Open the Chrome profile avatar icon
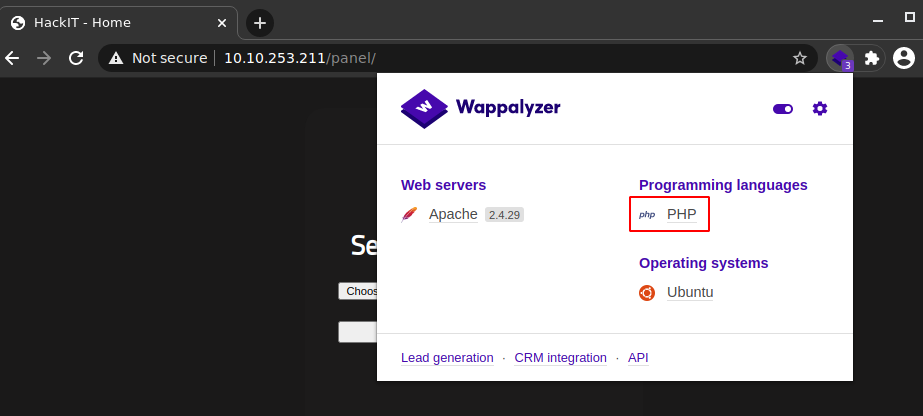 click(904, 58)
